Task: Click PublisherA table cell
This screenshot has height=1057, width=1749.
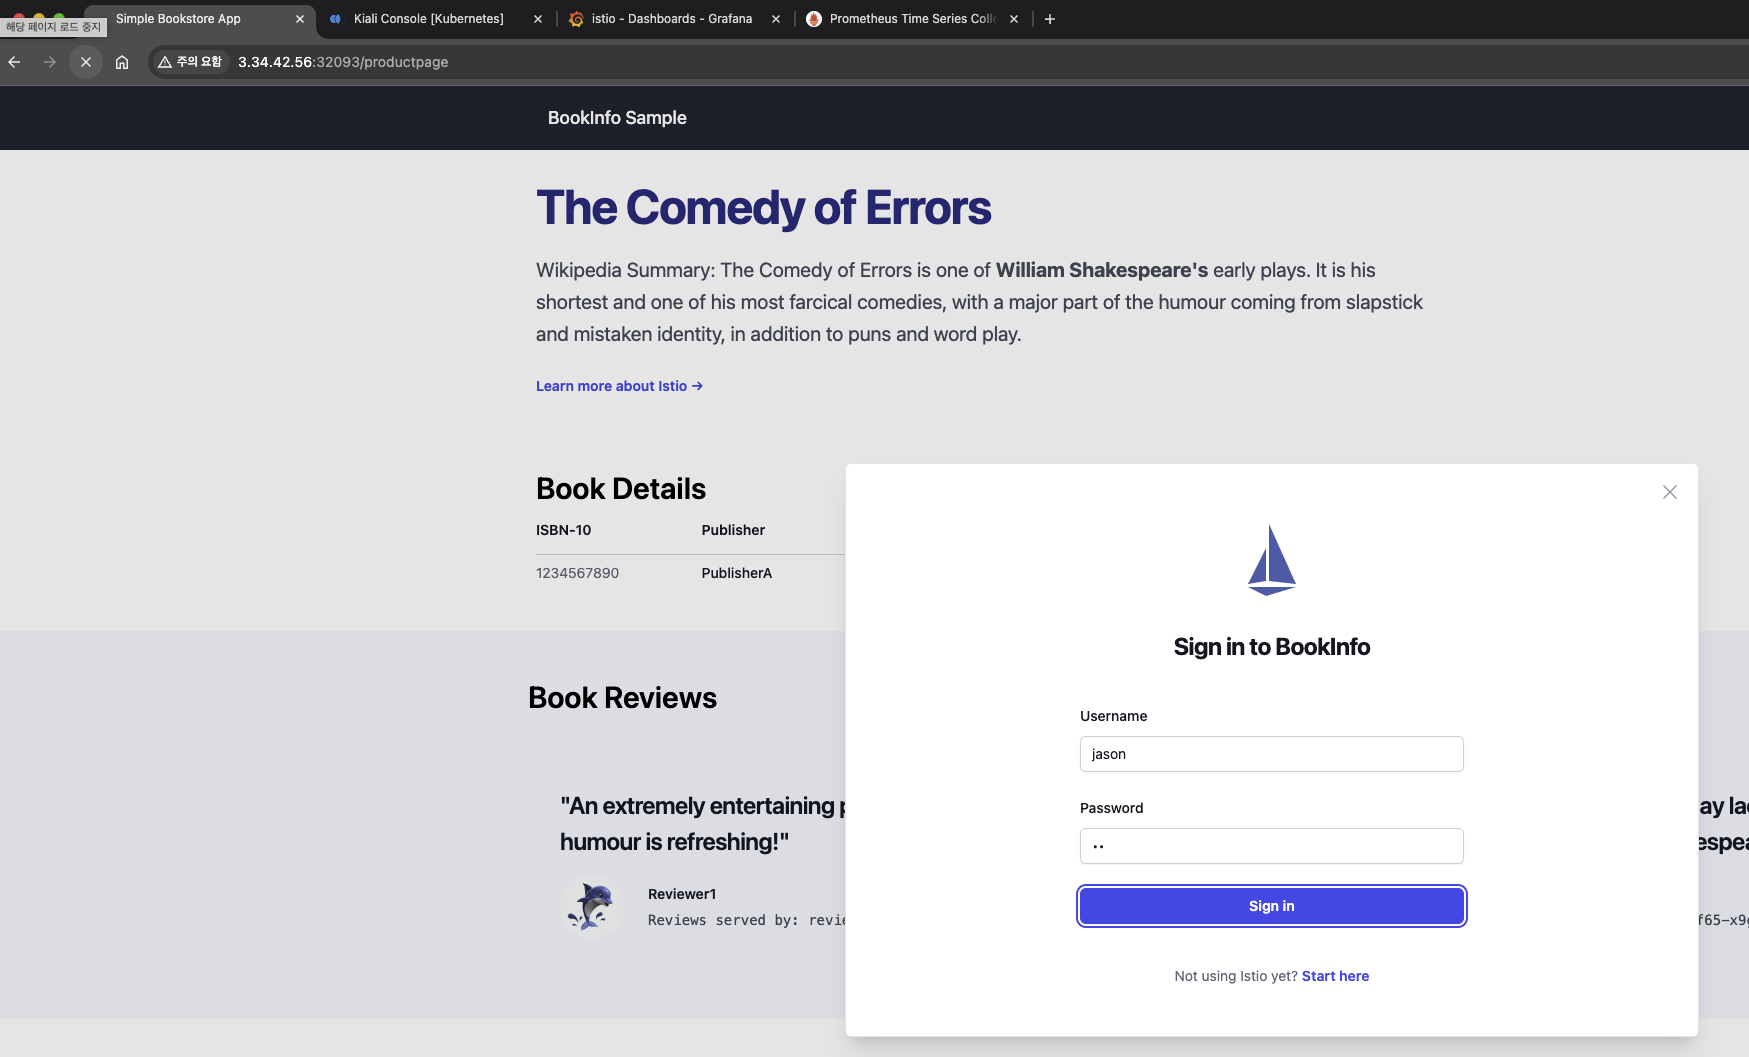Action: click(737, 573)
